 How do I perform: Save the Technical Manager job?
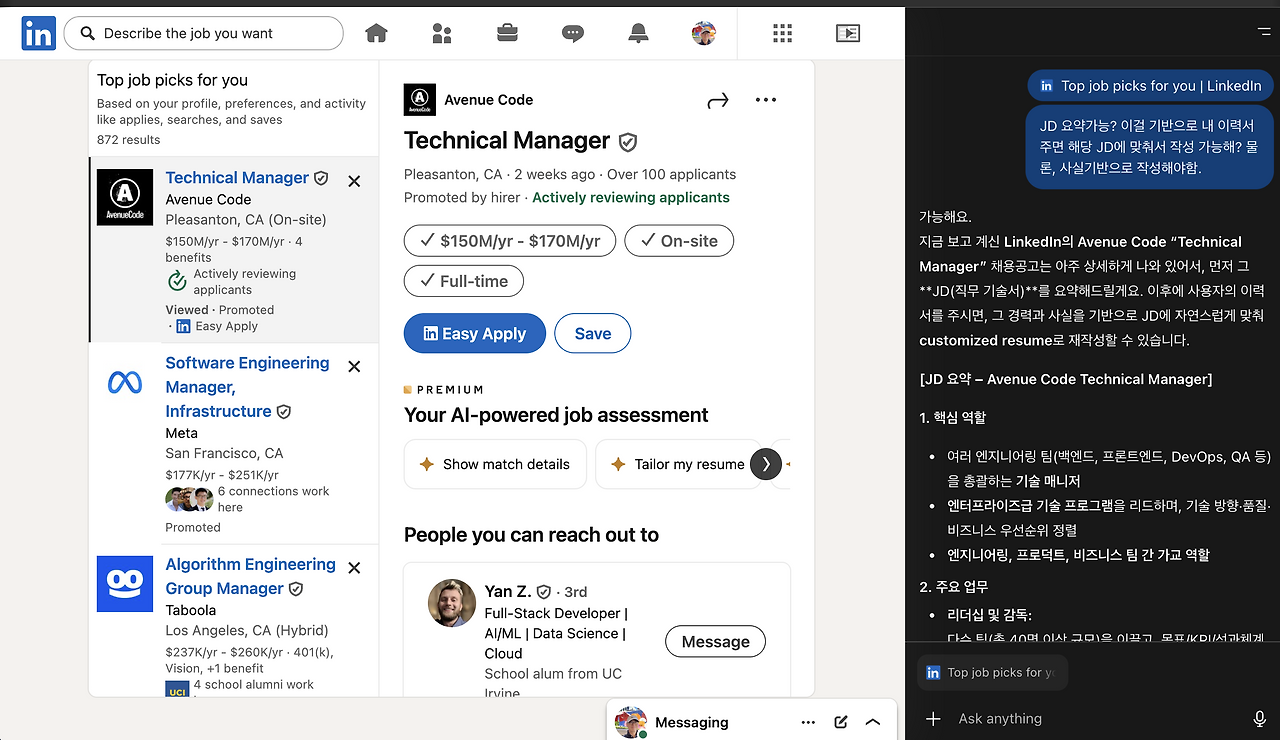593,334
